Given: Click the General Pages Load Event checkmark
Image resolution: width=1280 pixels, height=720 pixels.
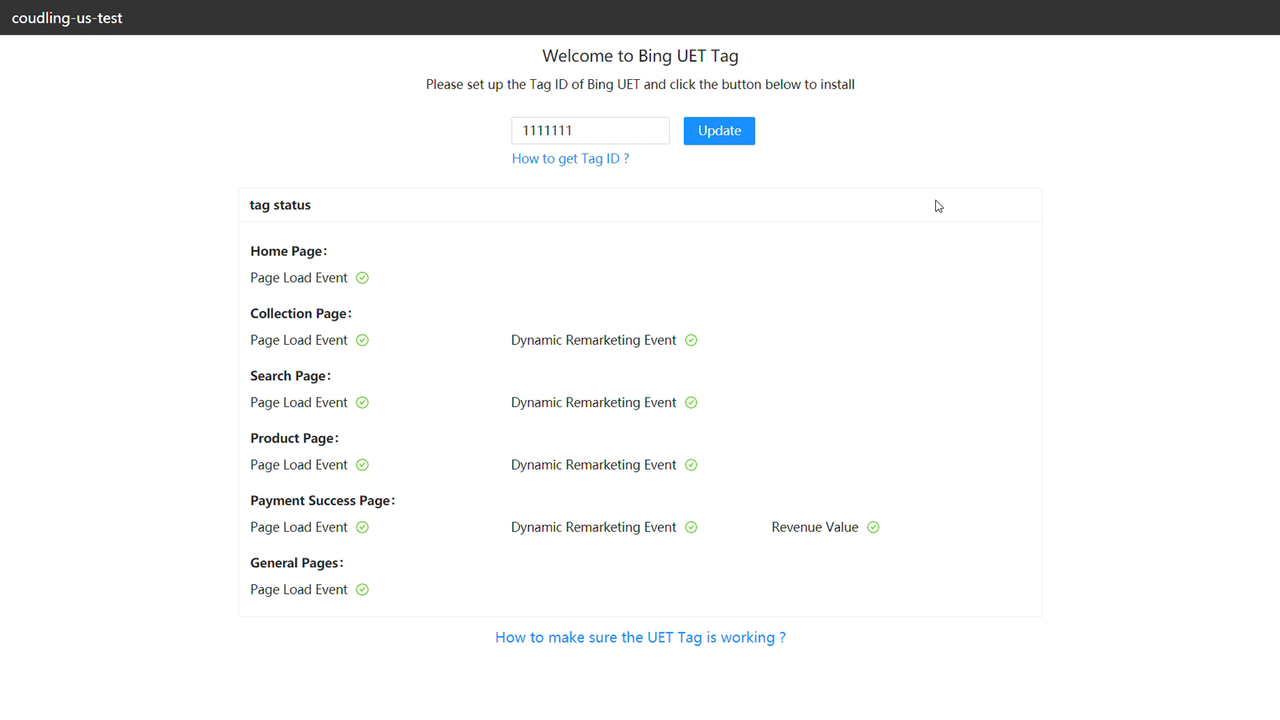Looking at the screenshot, I should point(362,589).
